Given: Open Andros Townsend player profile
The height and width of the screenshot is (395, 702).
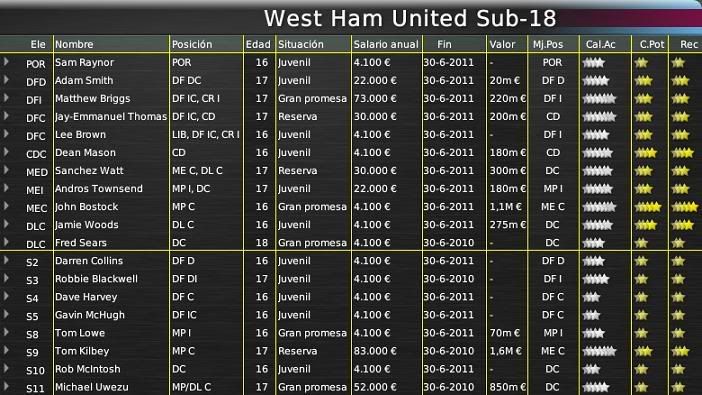Looking at the screenshot, I should (99, 189).
